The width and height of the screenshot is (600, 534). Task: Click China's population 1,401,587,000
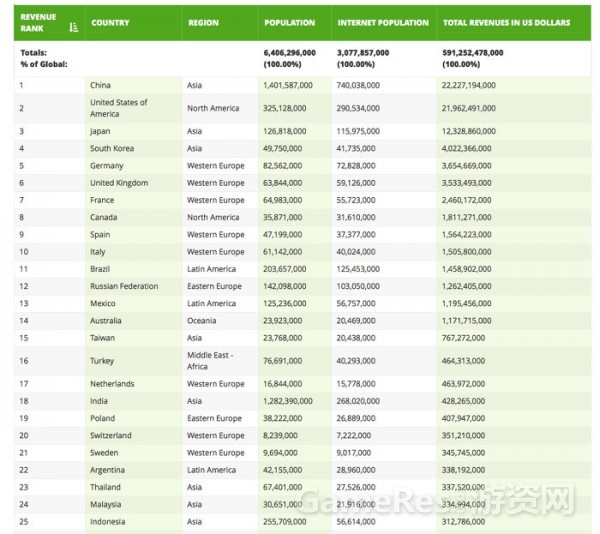(x=288, y=85)
